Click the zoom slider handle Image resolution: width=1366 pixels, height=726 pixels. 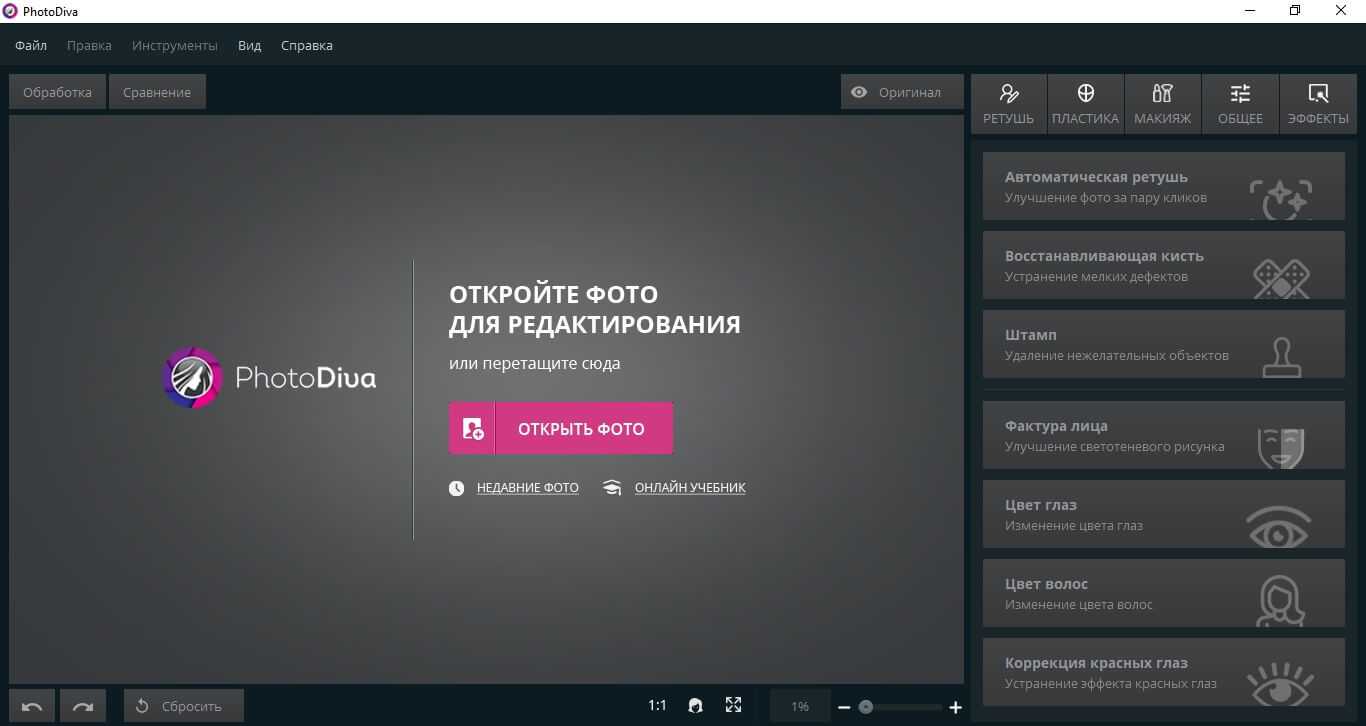pyautogui.click(x=866, y=707)
